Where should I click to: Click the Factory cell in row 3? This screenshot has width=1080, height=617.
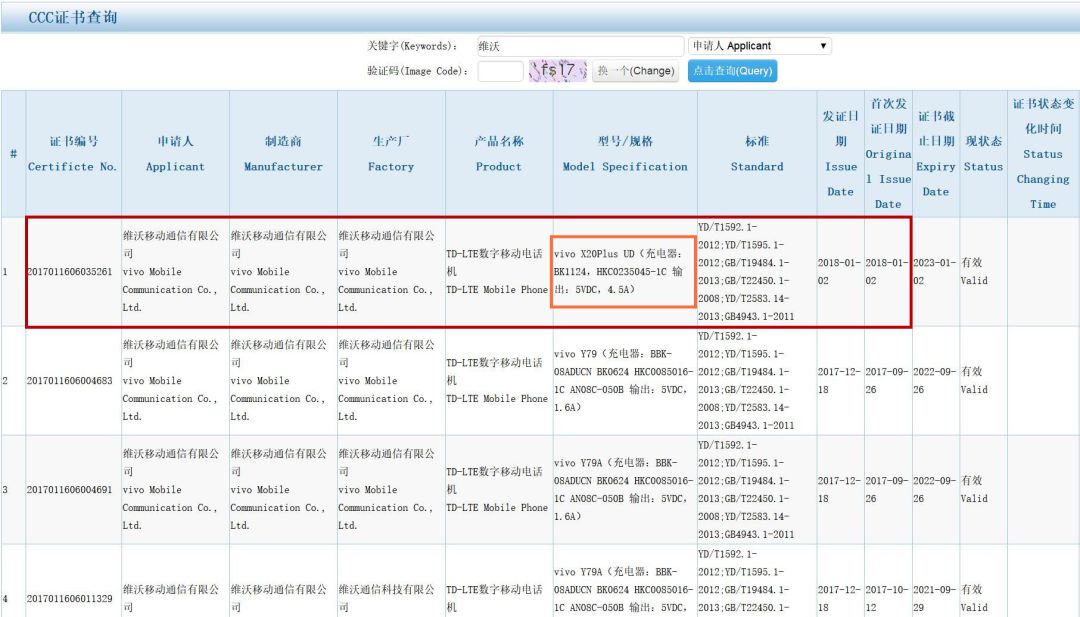click(391, 489)
